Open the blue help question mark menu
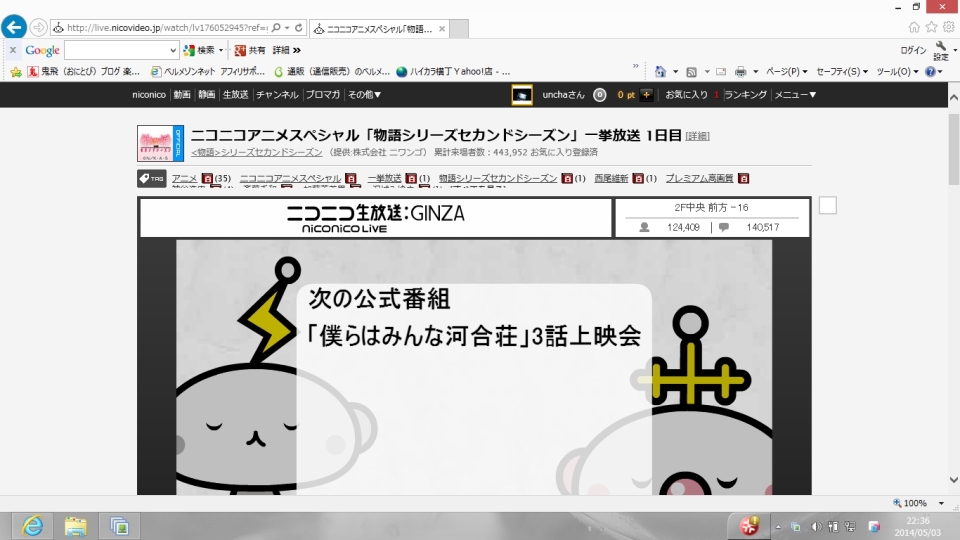This screenshot has height=540, width=960. (934, 72)
